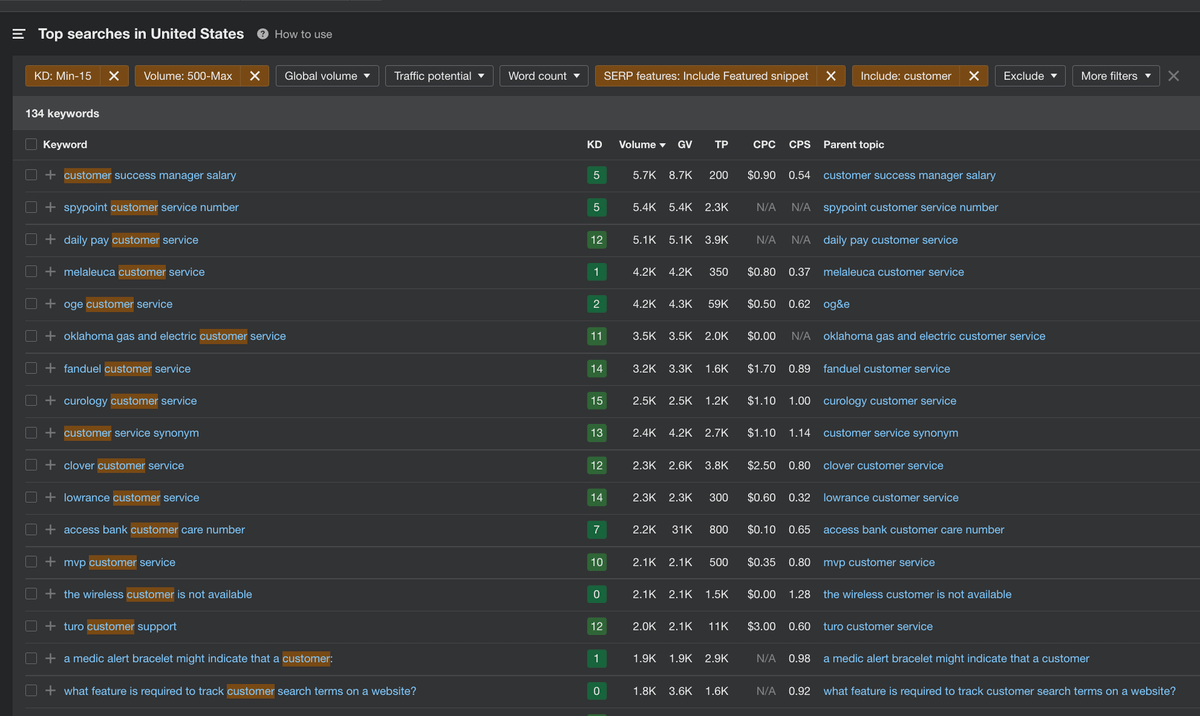This screenshot has width=1200, height=716.
Task: Clear all filters with the far-right X
Action: (1174, 76)
